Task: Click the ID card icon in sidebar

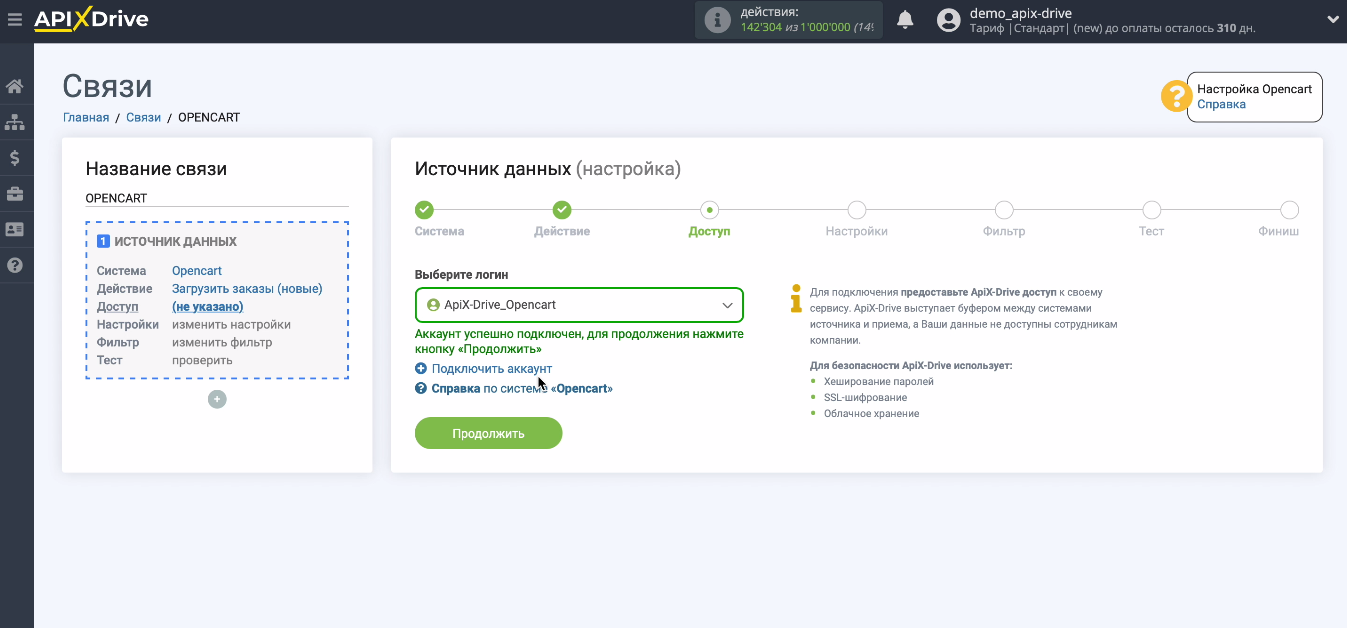Action: pyautogui.click(x=15, y=229)
